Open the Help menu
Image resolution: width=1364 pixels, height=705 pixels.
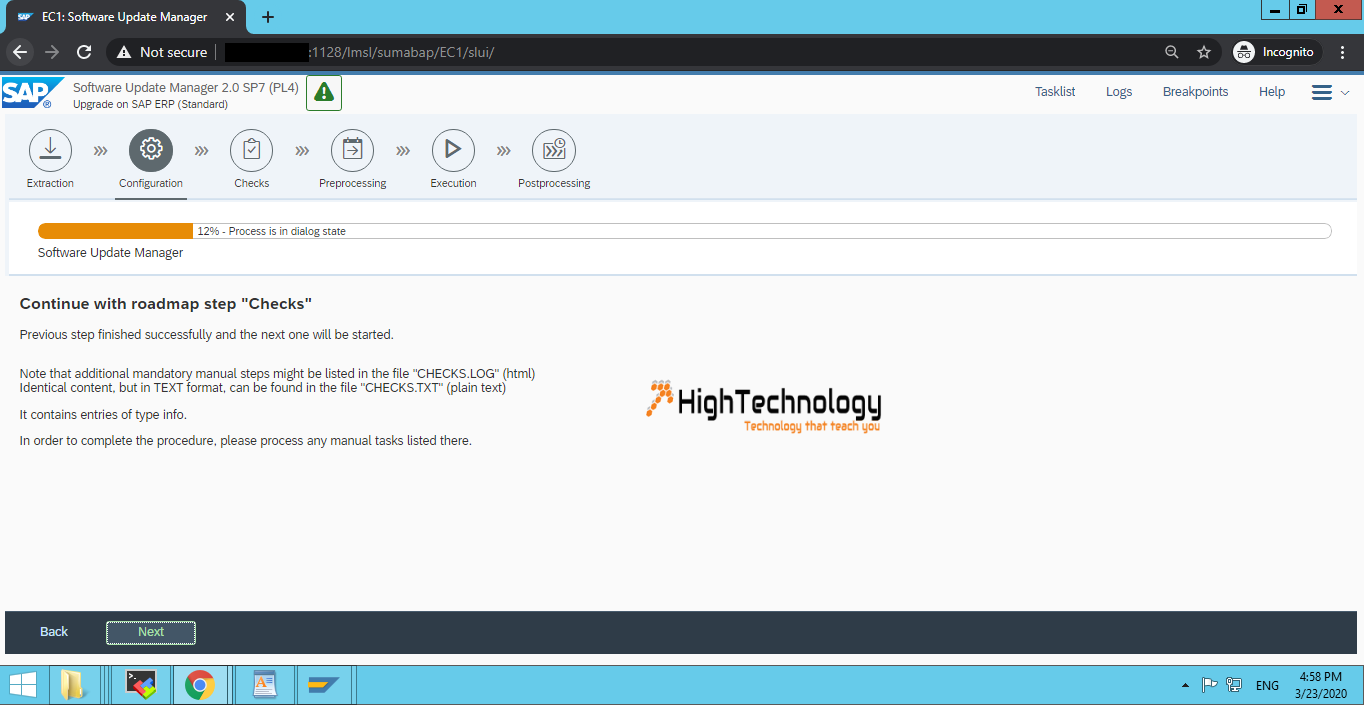coord(1272,92)
